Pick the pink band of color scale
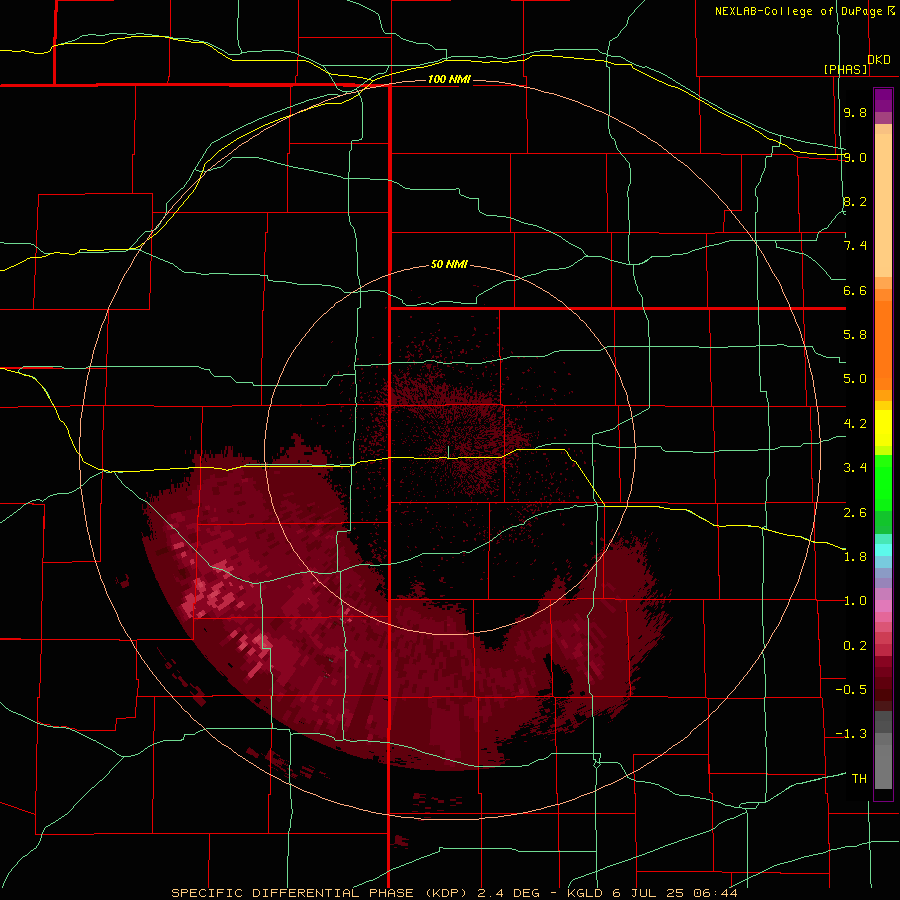 883,606
